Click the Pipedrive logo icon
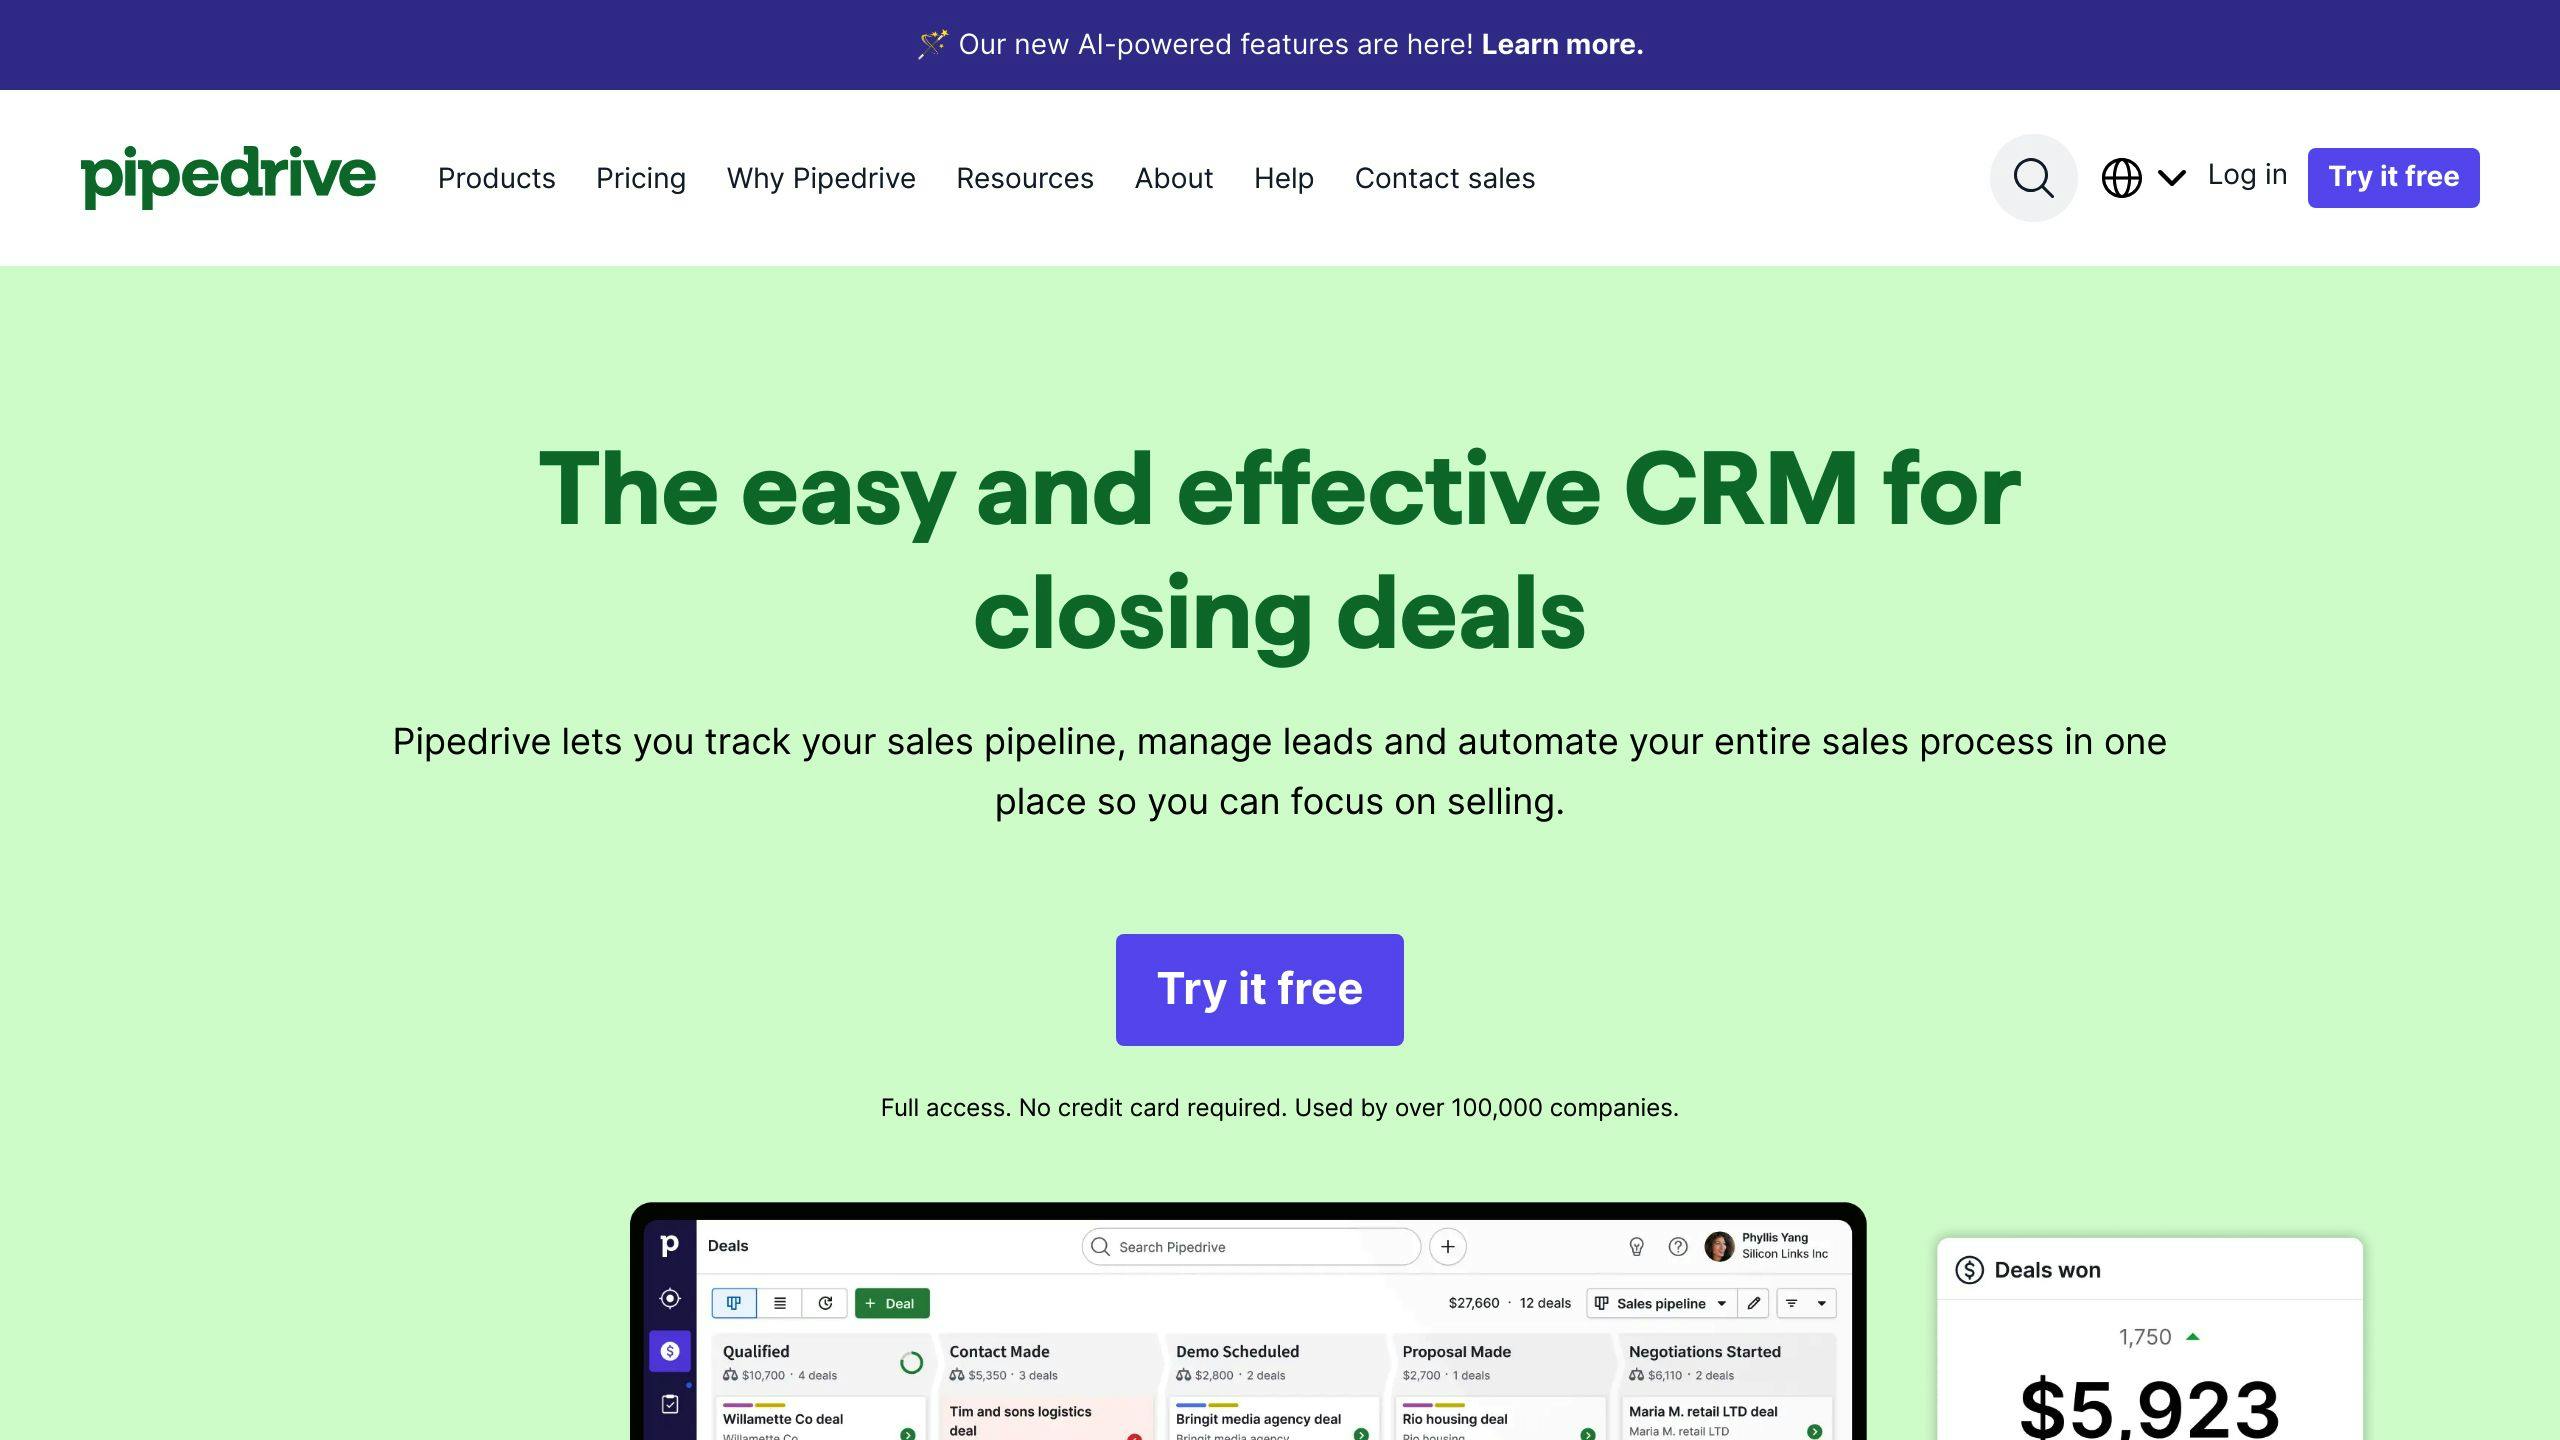2560x1440 pixels. pos(229,176)
